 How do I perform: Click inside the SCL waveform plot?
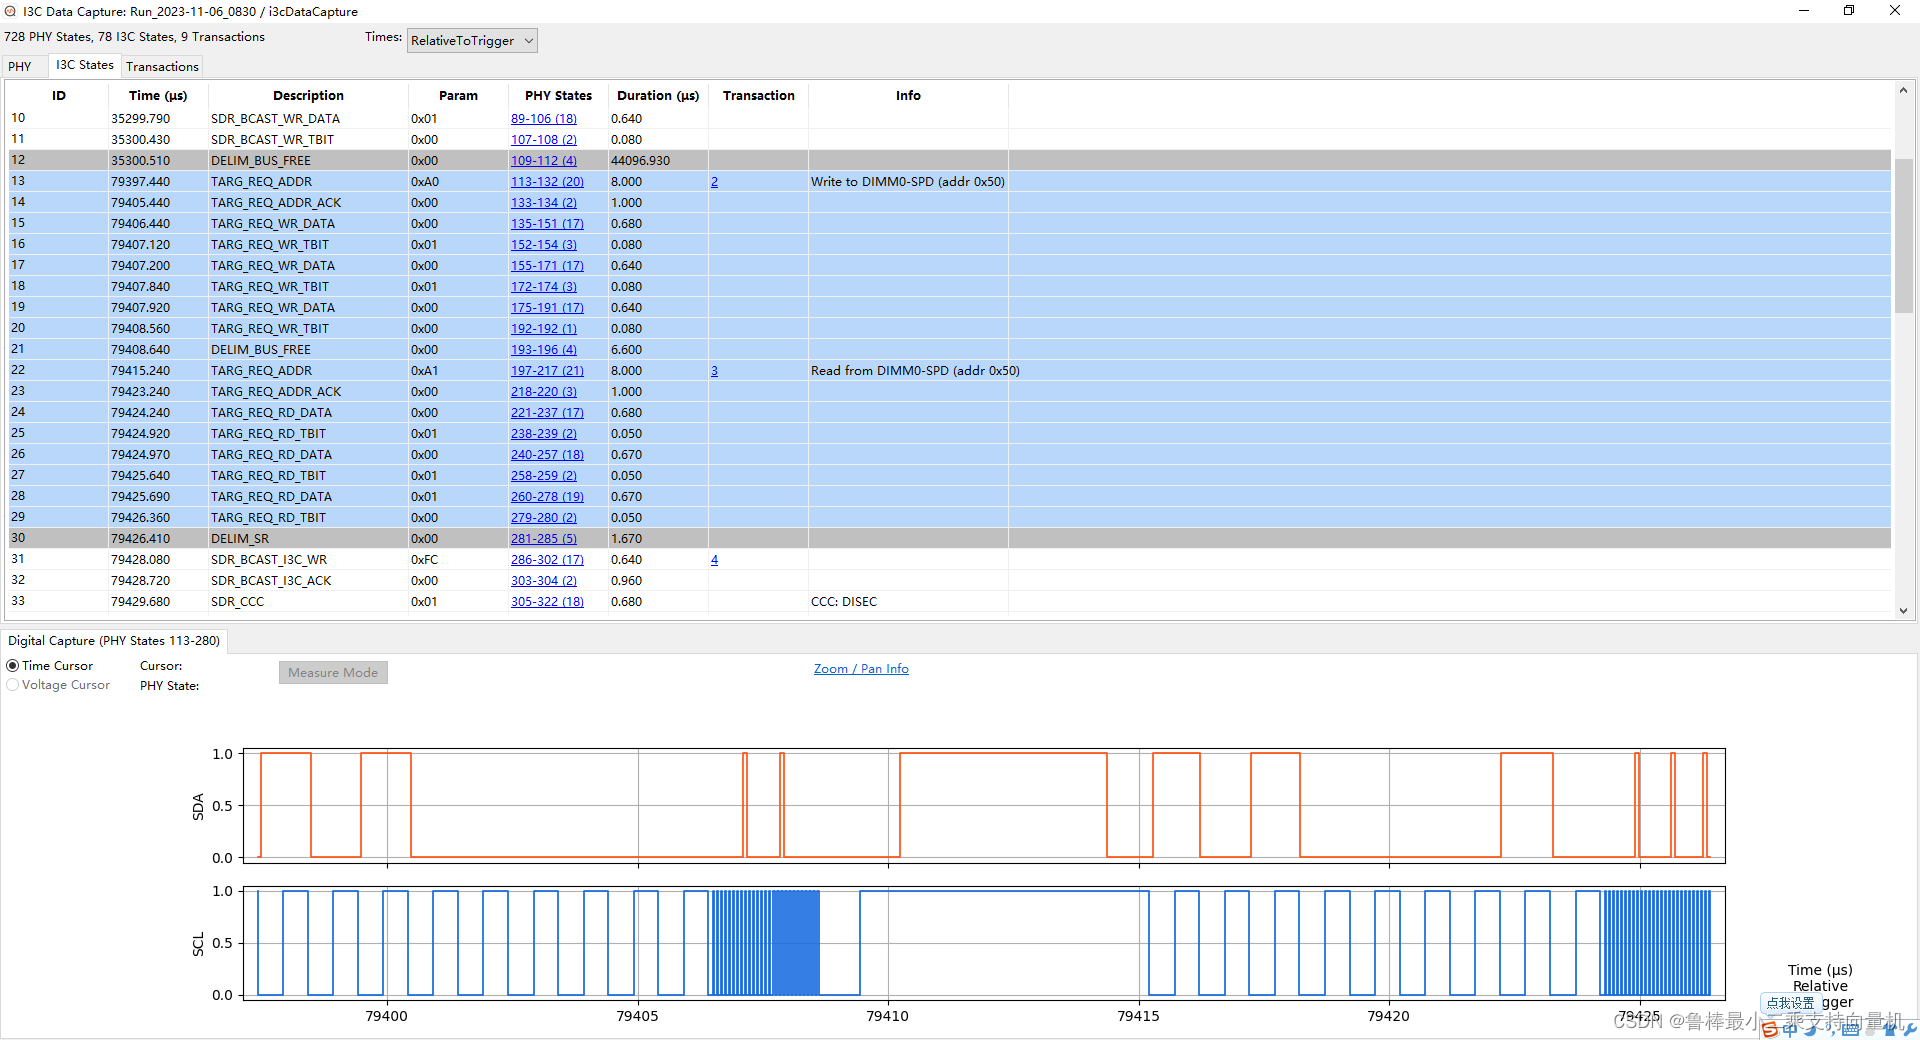984,943
